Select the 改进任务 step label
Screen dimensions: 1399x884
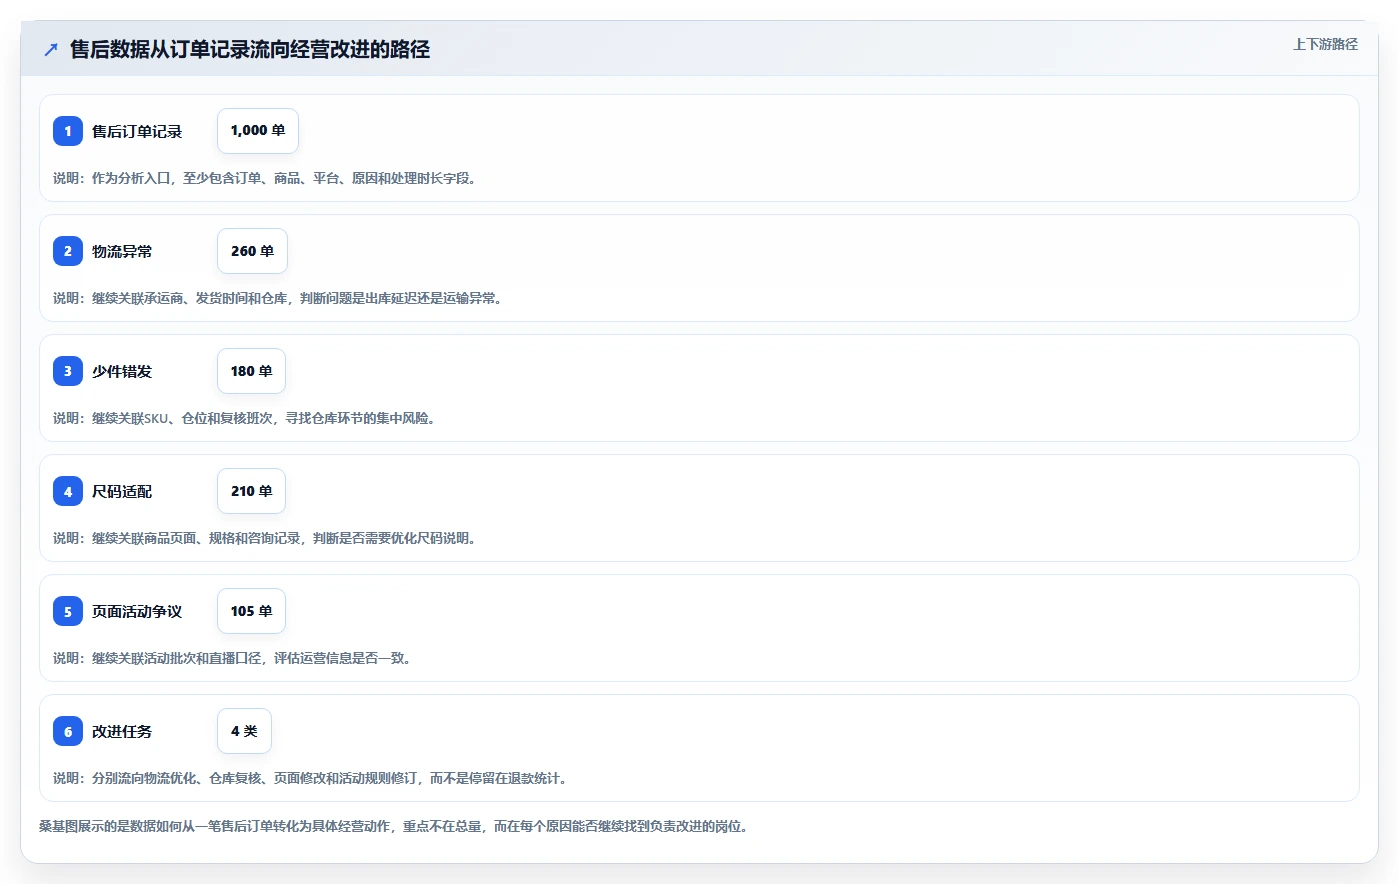click(122, 731)
